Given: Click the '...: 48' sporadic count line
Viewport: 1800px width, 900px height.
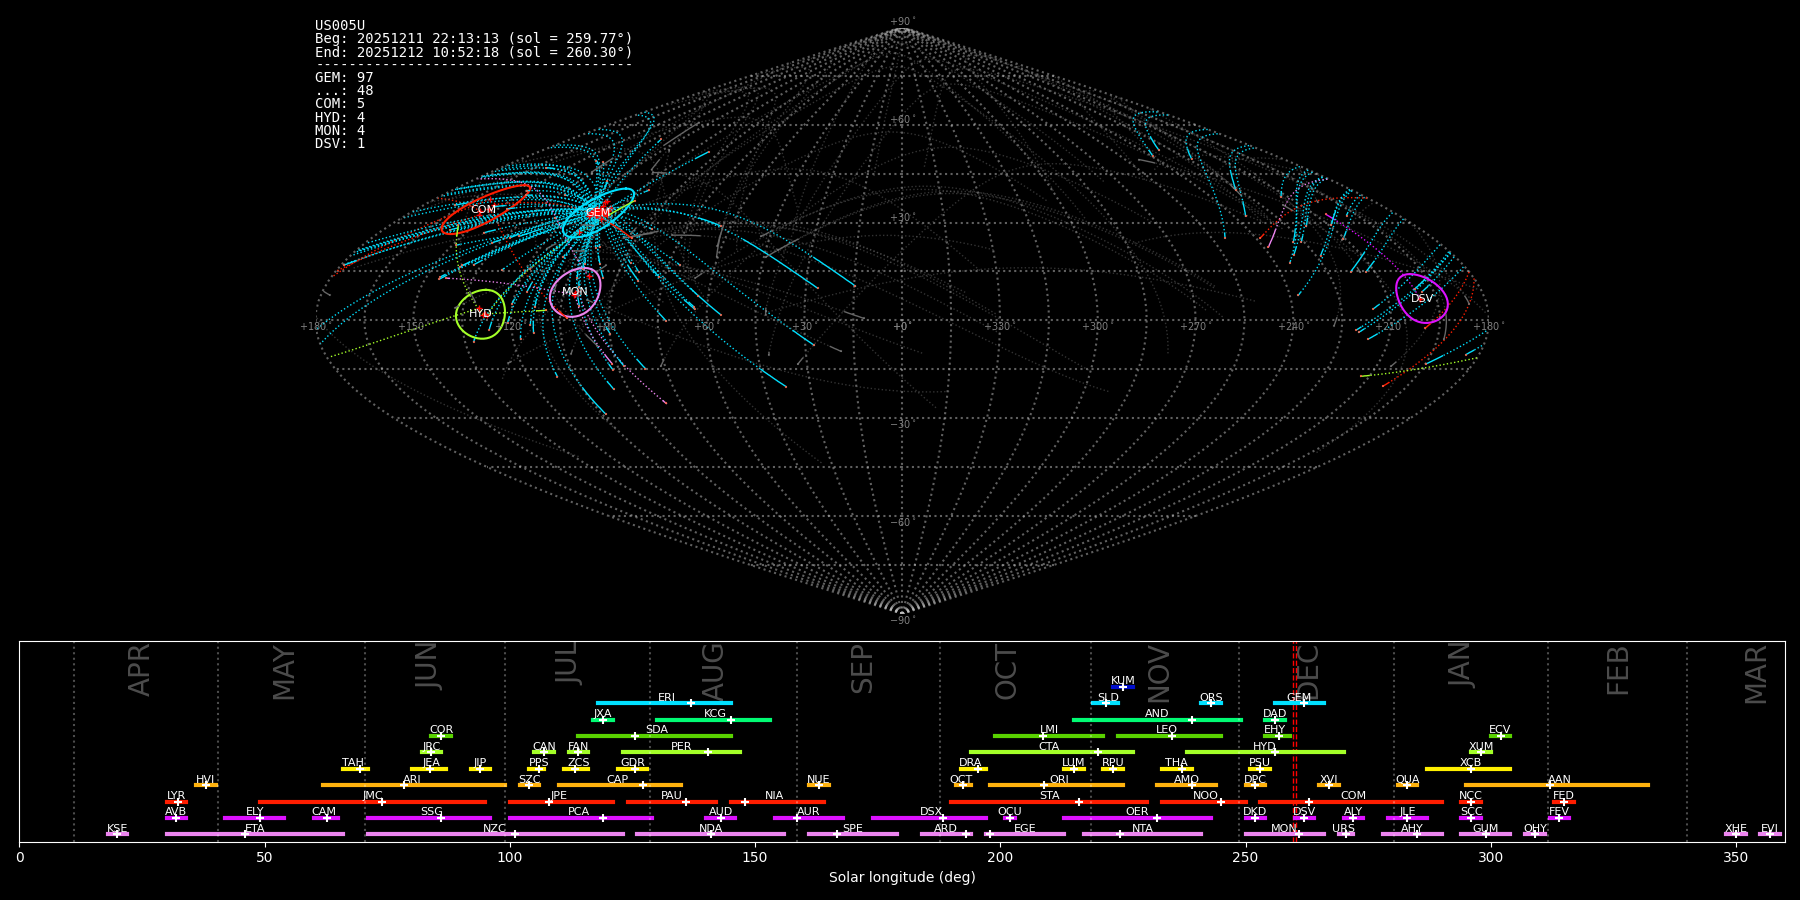Looking at the screenshot, I should coord(344,91).
